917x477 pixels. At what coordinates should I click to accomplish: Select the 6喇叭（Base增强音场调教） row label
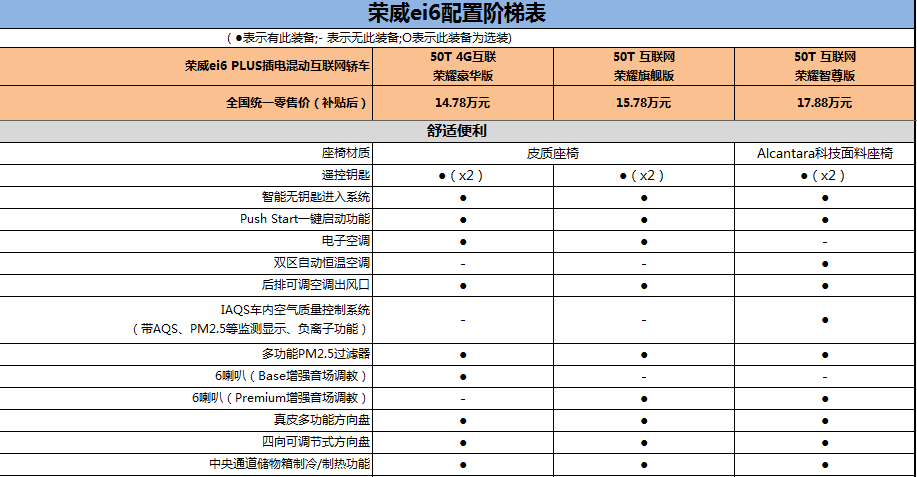coord(186,376)
